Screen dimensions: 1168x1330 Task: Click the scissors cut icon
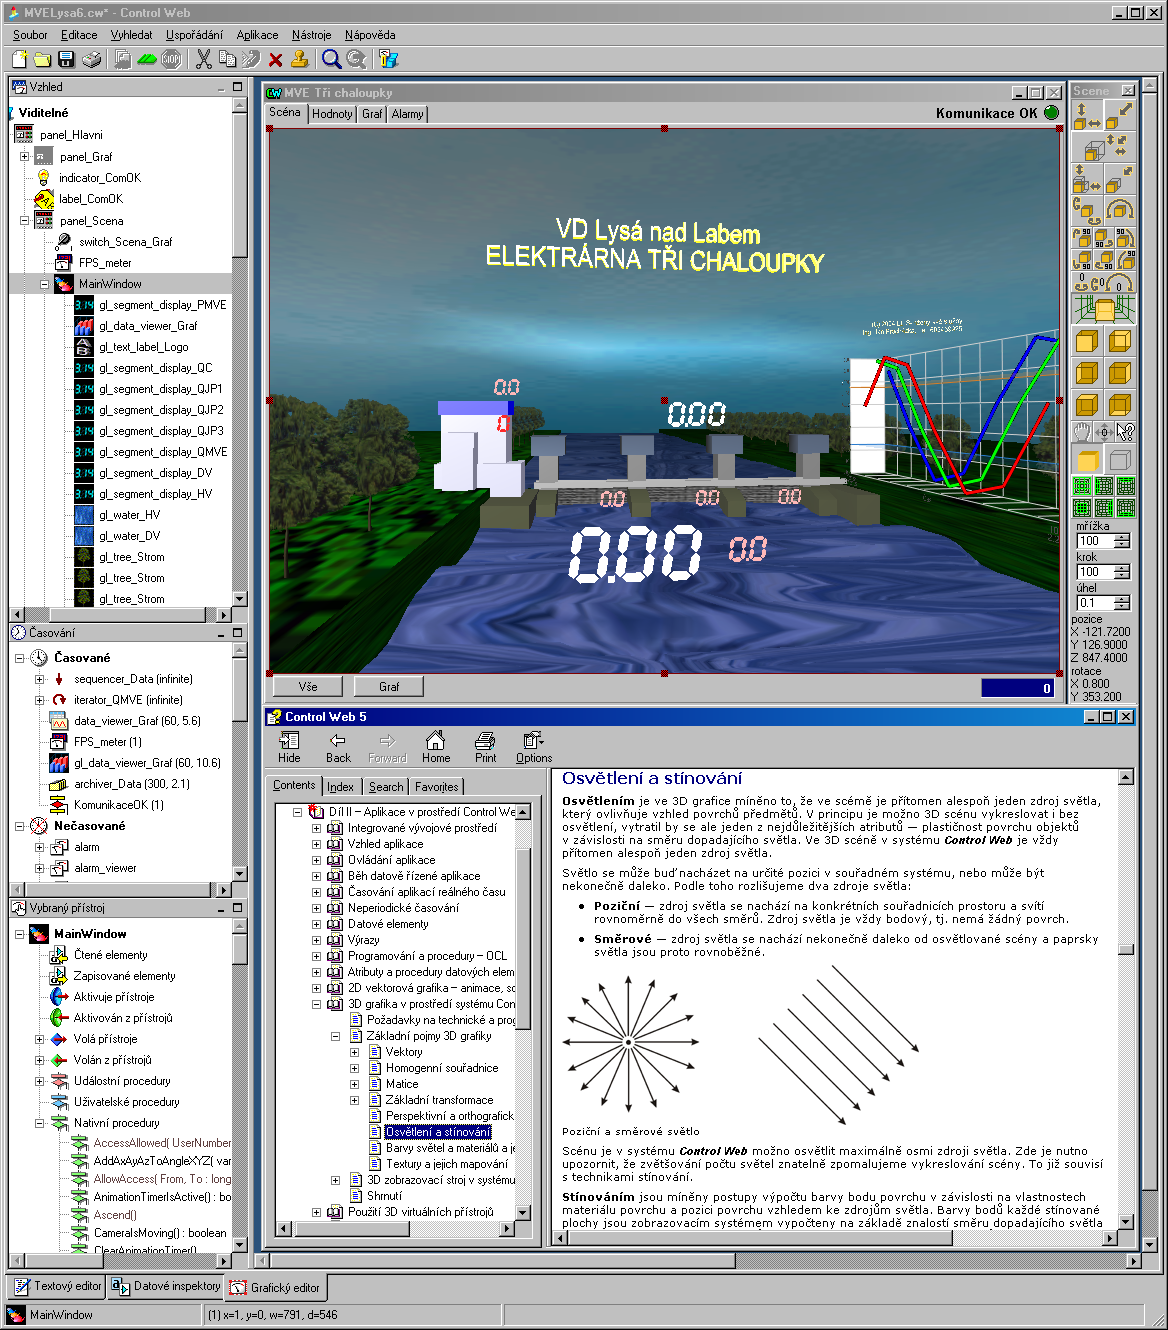(204, 60)
